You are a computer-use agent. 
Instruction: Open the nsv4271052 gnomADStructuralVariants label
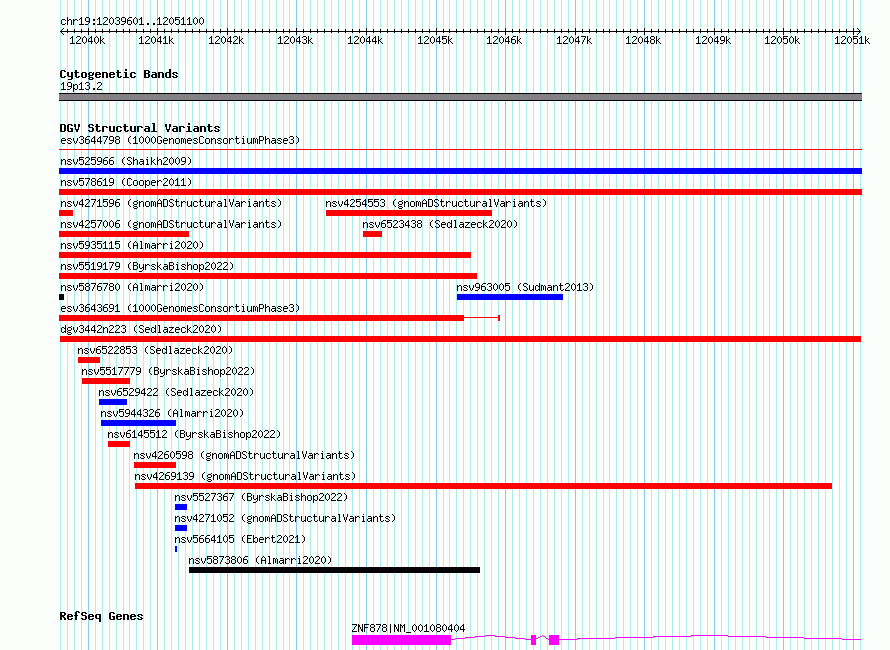click(285, 518)
